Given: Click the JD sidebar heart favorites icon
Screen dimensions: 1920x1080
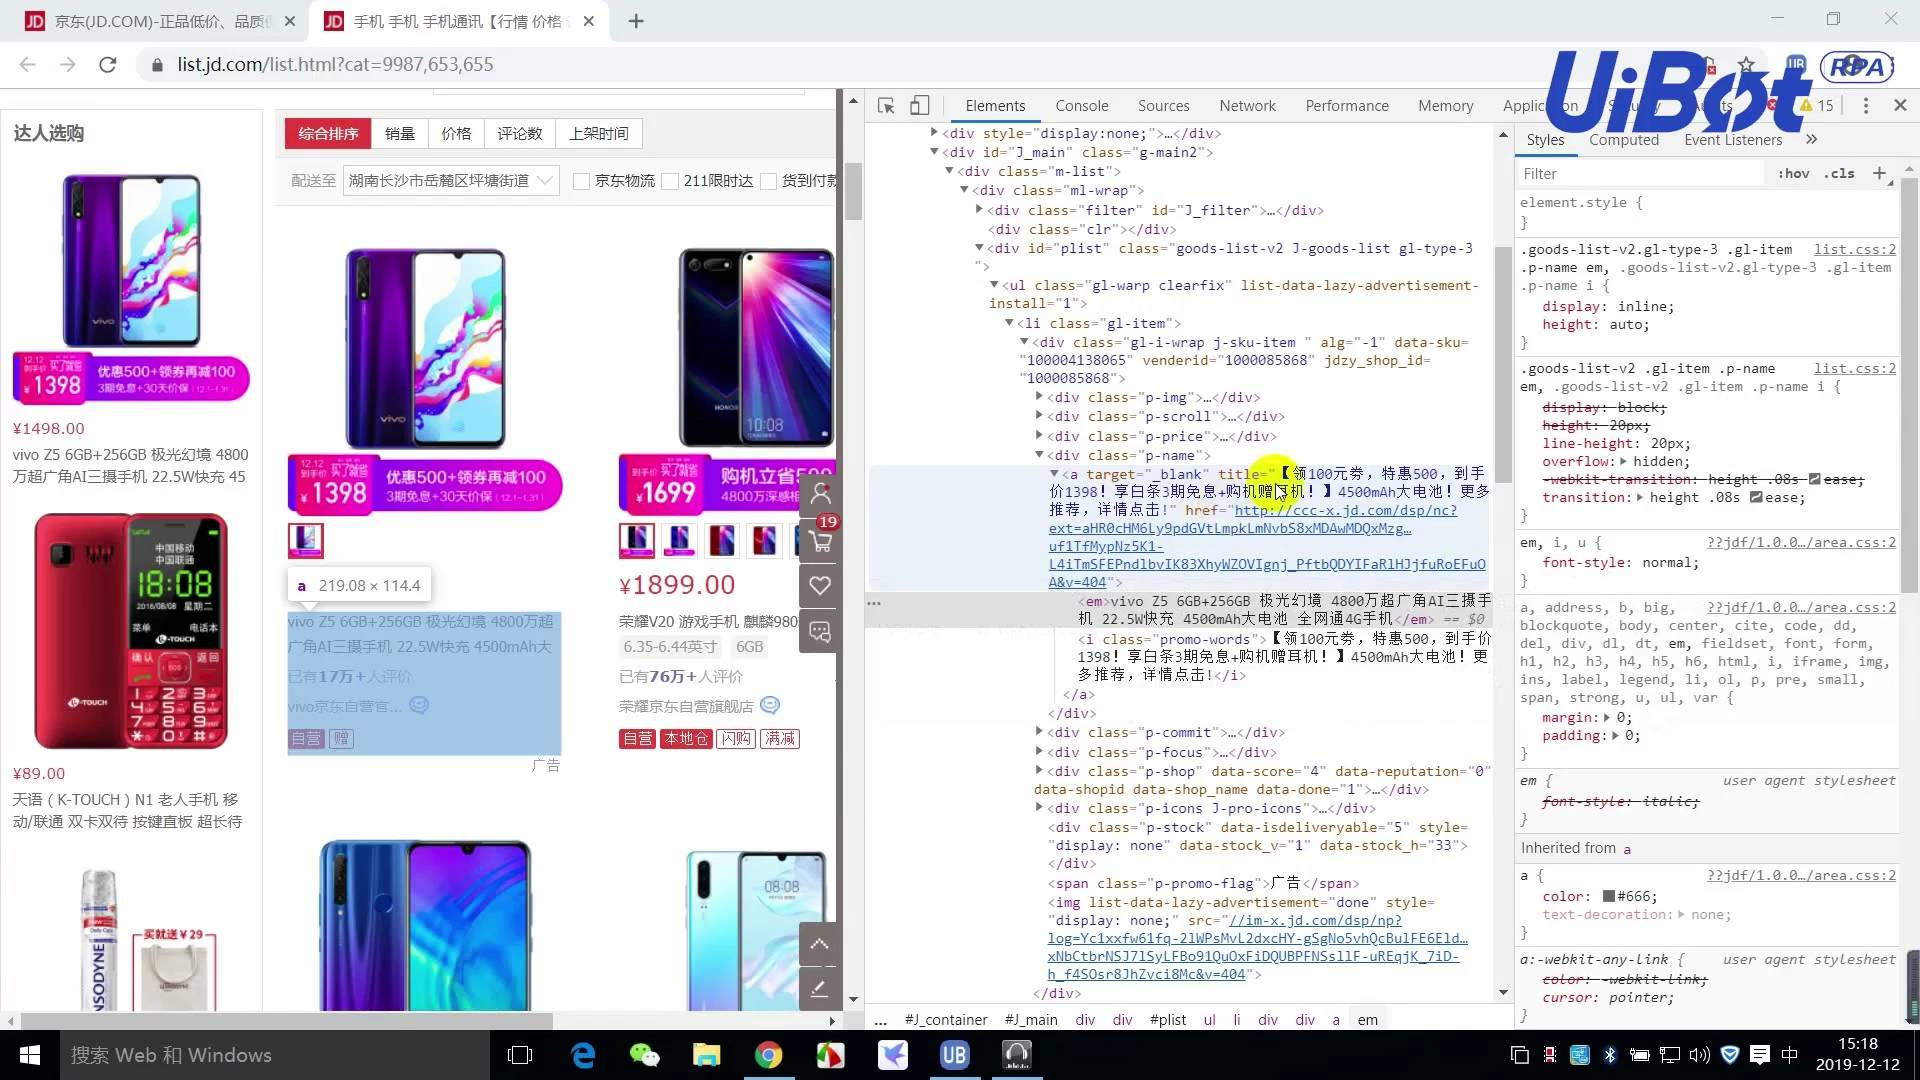Looking at the screenshot, I should pyautogui.click(x=820, y=586).
